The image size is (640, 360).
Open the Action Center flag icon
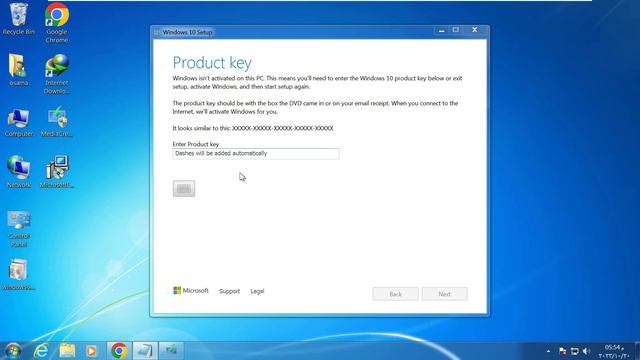[x=562, y=351]
